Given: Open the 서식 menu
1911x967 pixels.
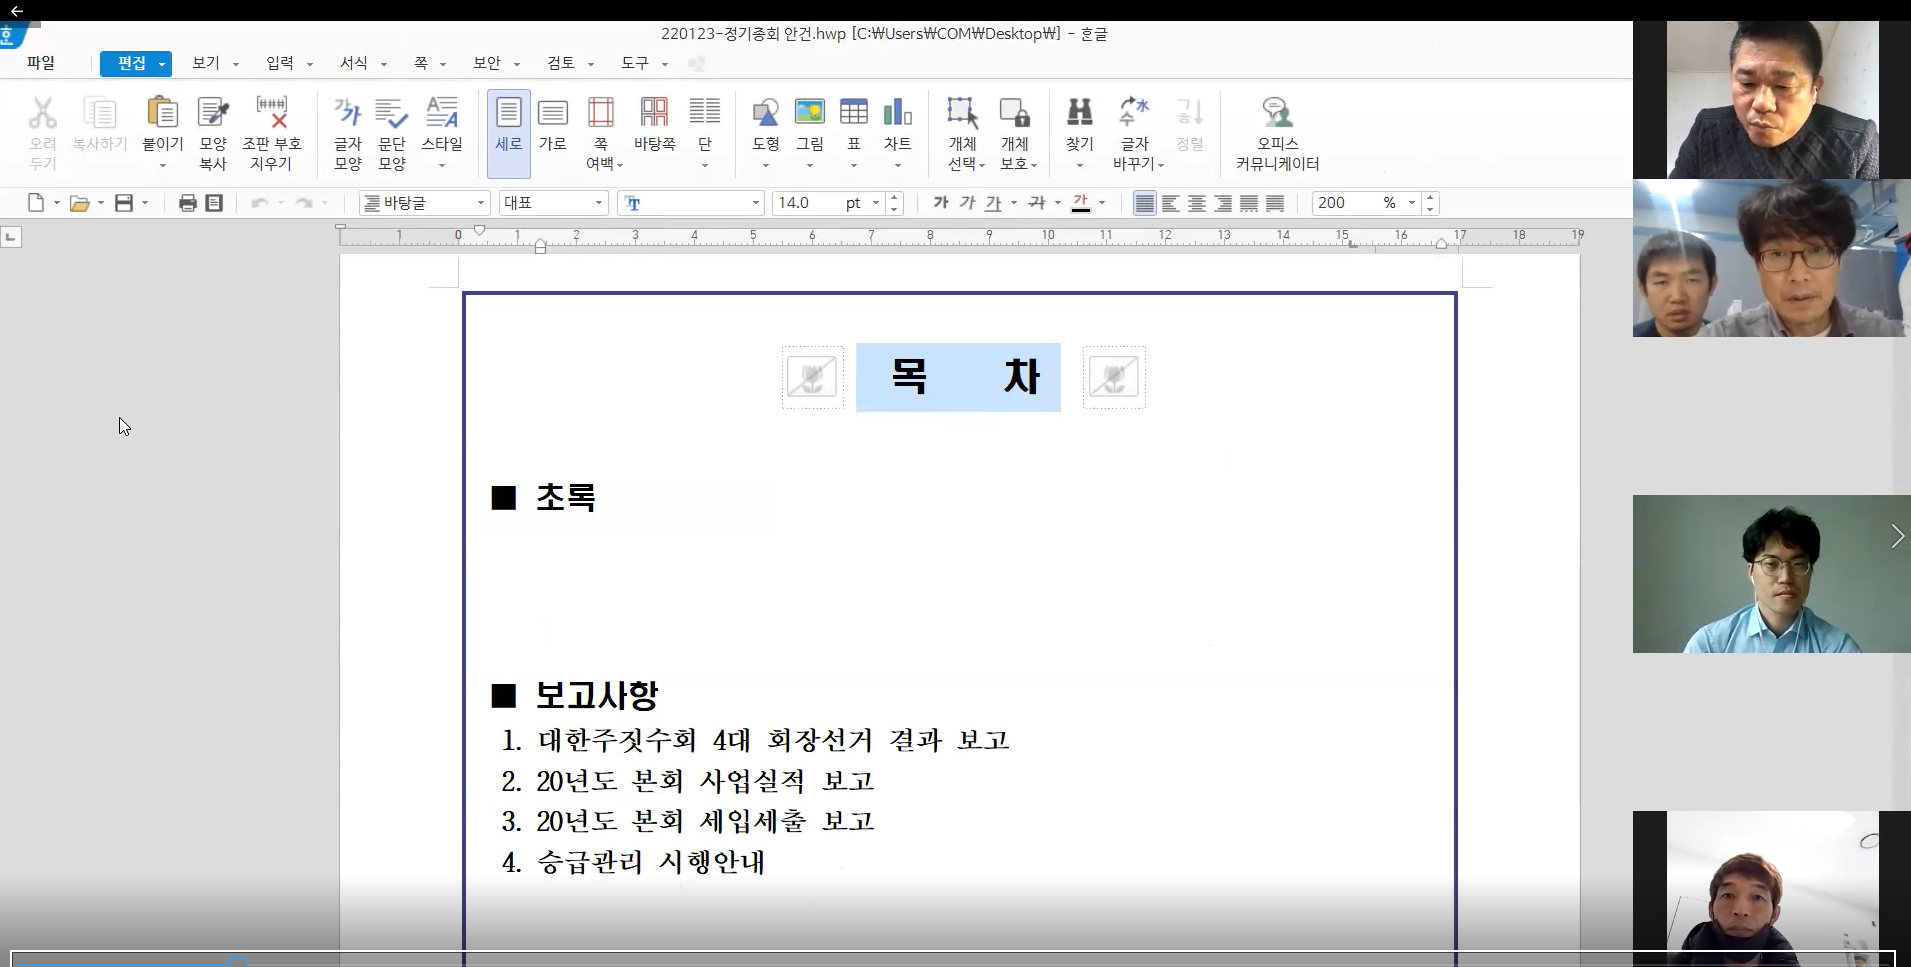Looking at the screenshot, I should (x=354, y=63).
